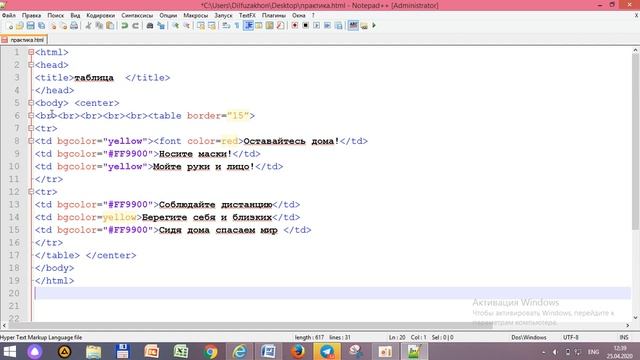Viewport: 640px width, 360px height.
Task: Collapse the <tr> fold on line 12
Action: coord(31,191)
